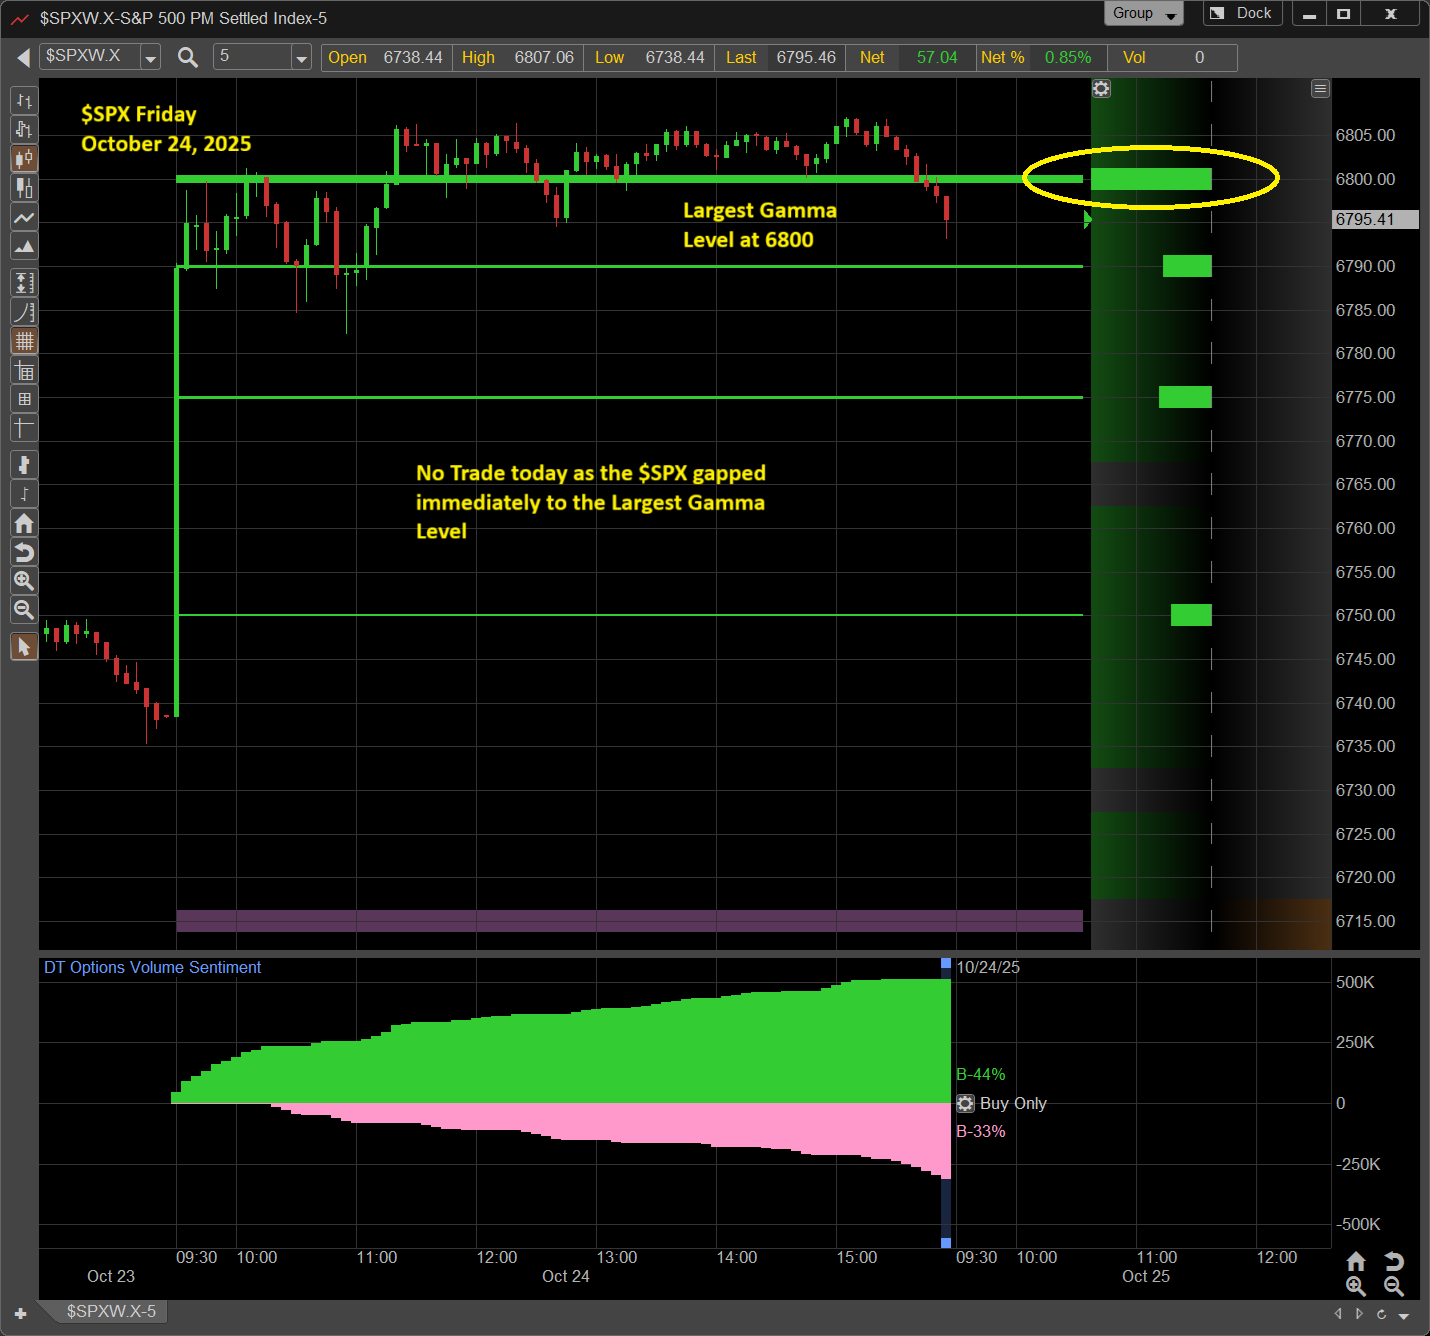Click zoom out icon in the bottom-right corner
This screenshot has width=1430, height=1336.
pyautogui.click(x=1393, y=1287)
